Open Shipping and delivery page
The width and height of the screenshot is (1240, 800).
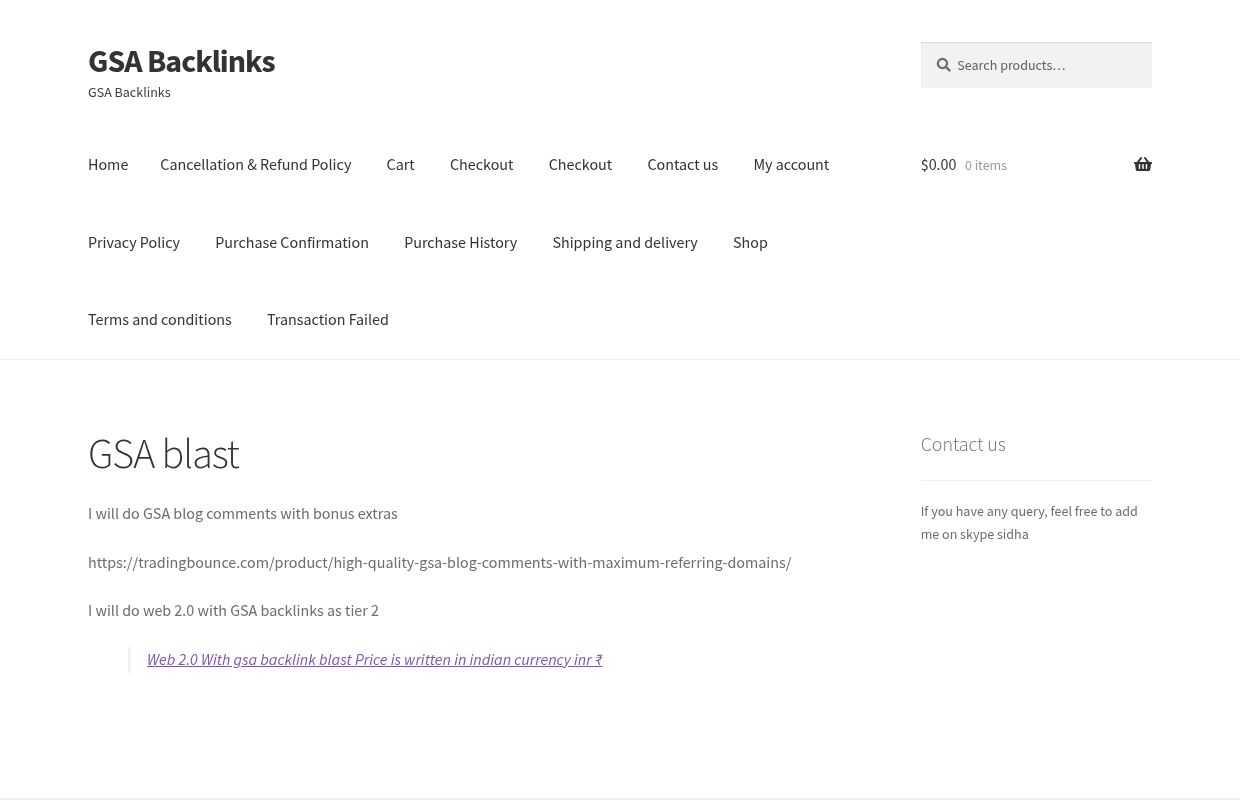(625, 242)
